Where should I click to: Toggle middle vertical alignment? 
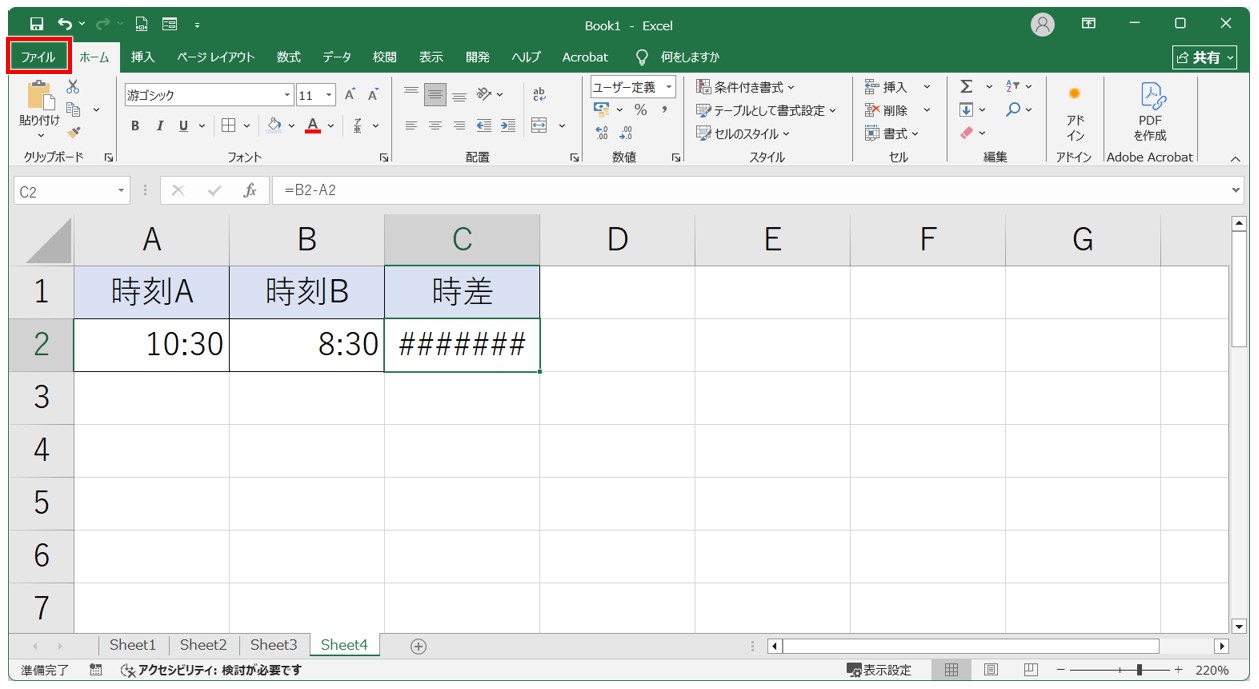435,95
